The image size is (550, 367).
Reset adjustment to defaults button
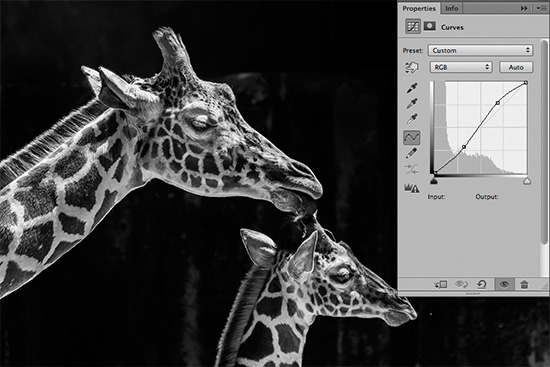click(482, 284)
